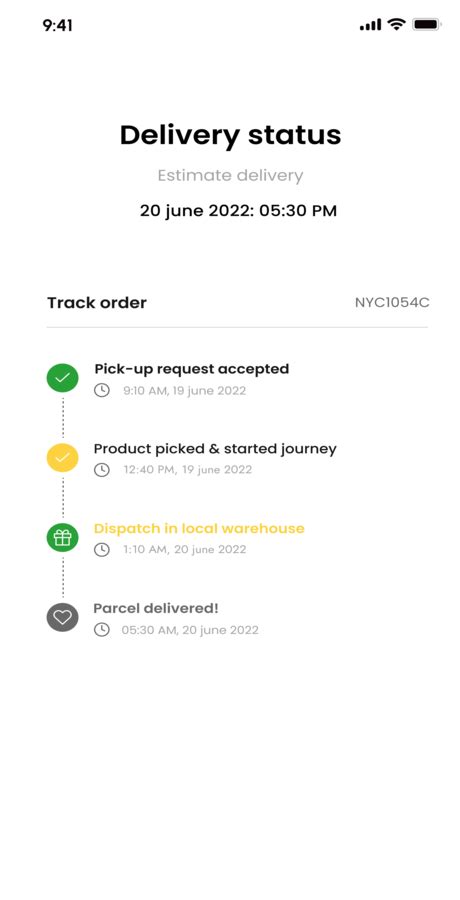This screenshot has width=460, height=900.
Task: Click clock icon beside 9:10 AM timestamp
Action: pyautogui.click(x=102, y=391)
